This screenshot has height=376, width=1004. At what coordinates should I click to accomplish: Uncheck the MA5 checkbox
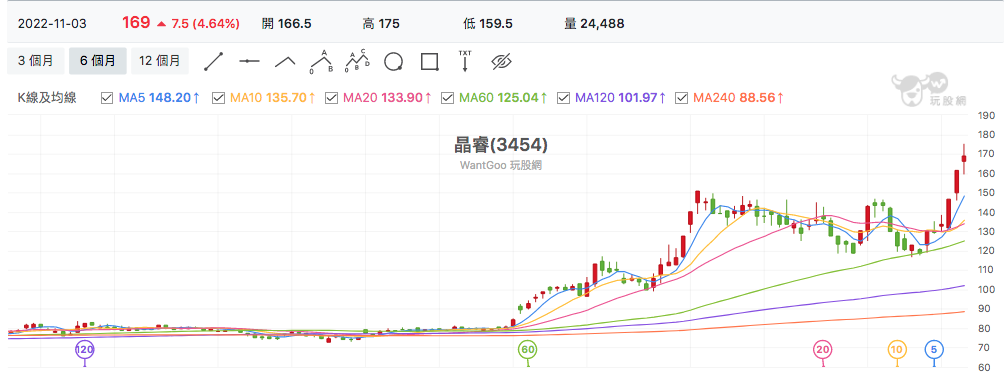[107, 98]
